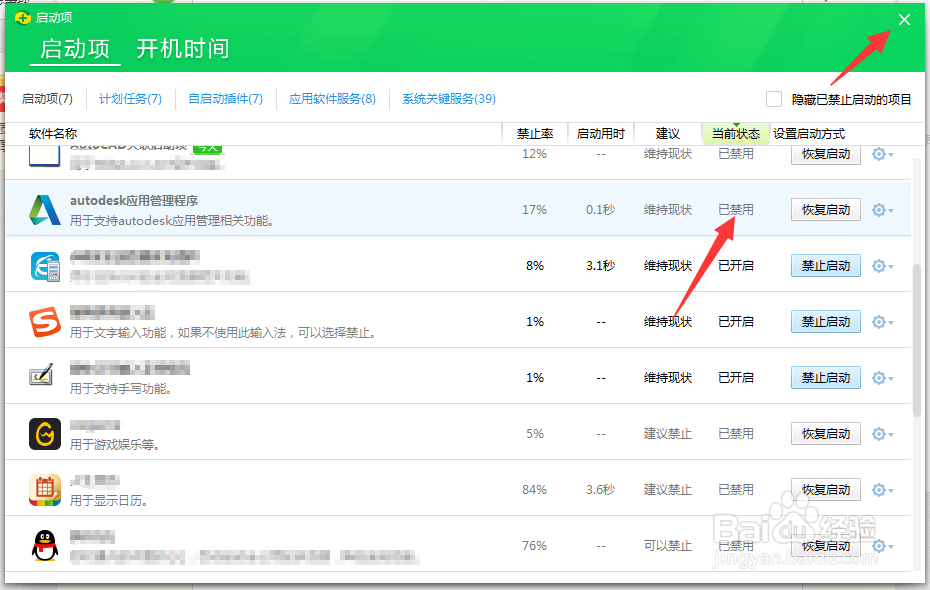930x590 pixels.
Task: Click 禁止启动 for handwriting support row
Action: [x=826, y=378]
